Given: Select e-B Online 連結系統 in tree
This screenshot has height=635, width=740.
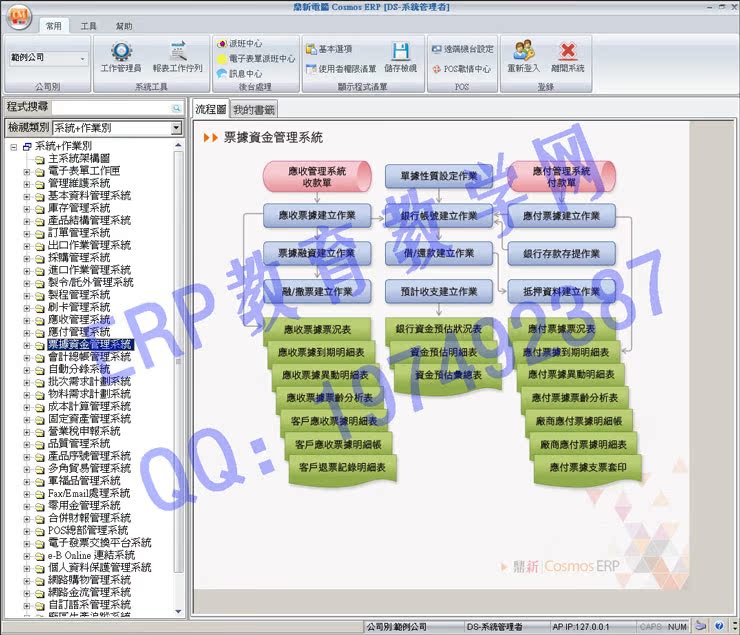Looking at the screenshot, I should pos(92,556).
